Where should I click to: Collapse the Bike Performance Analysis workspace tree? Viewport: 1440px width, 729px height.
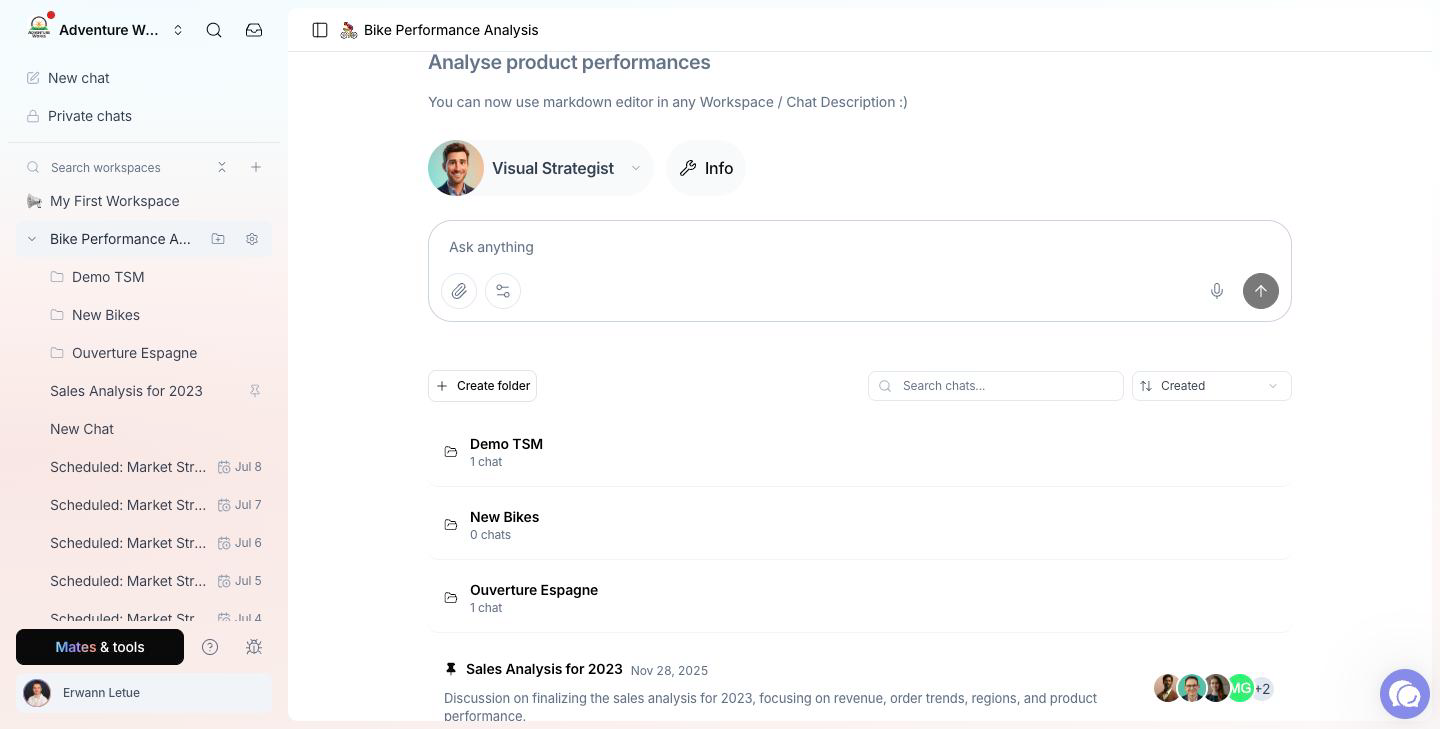click(31, 239)
